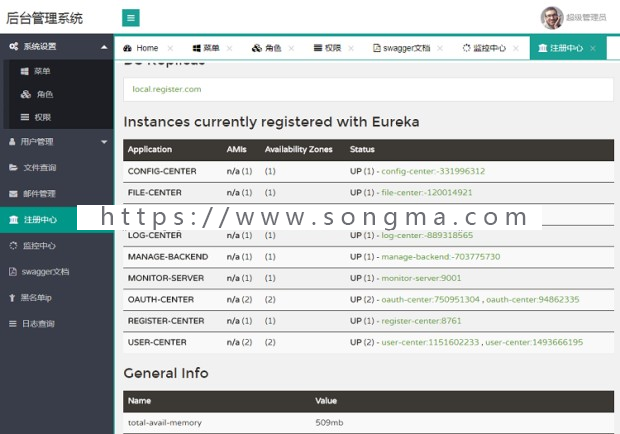Close the 注册中心 tab
Image resolution: width=620 pixels, height=434 pixels.
coord(593,48)
